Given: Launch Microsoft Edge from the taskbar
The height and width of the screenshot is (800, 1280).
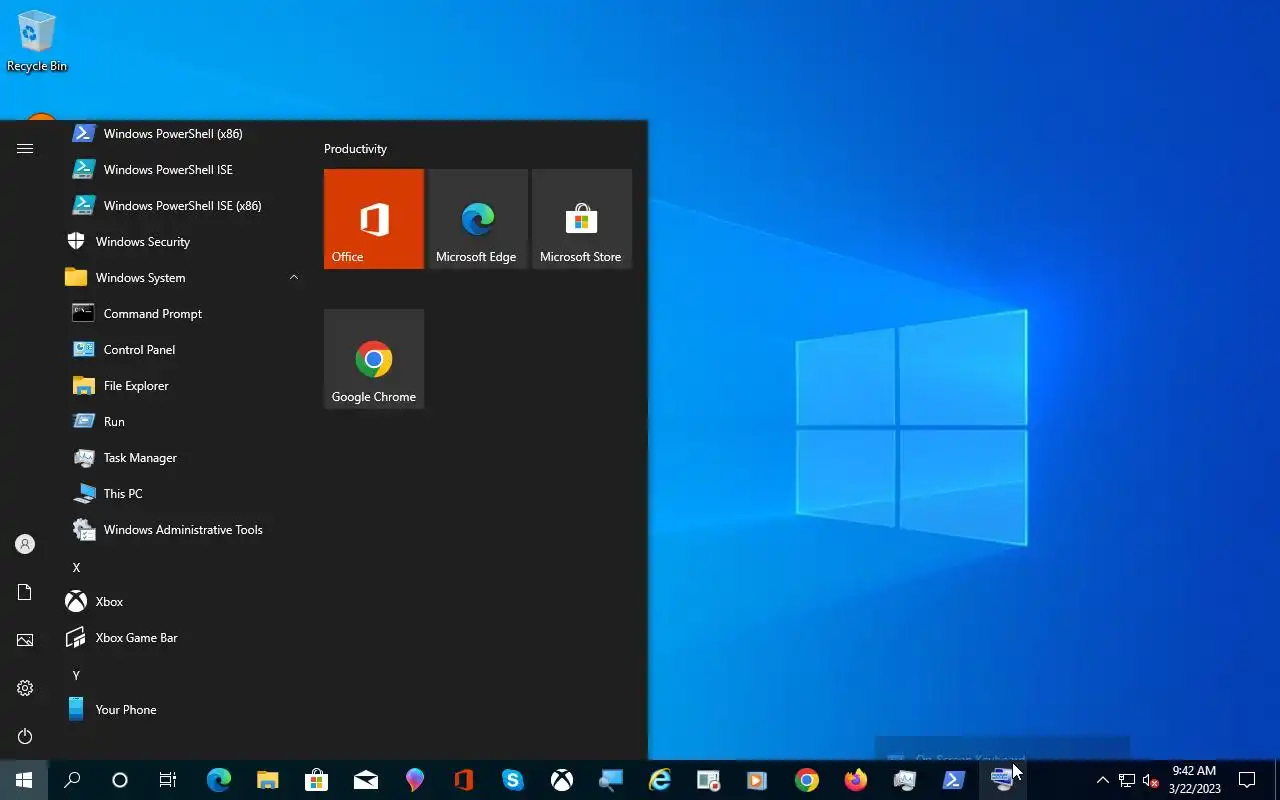Looking at the screenshot, I should click(219, 780).
